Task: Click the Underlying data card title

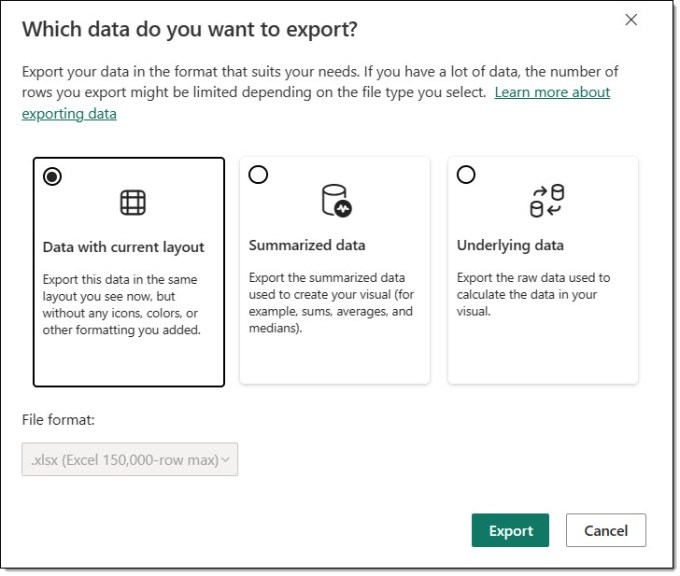Action: pyautogui.click(x=510, y=245)
